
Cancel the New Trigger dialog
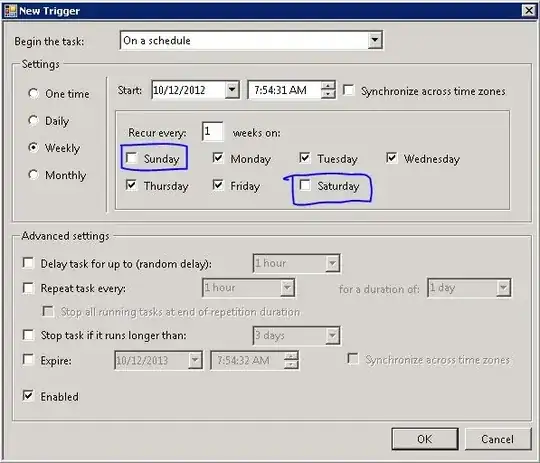498,439
